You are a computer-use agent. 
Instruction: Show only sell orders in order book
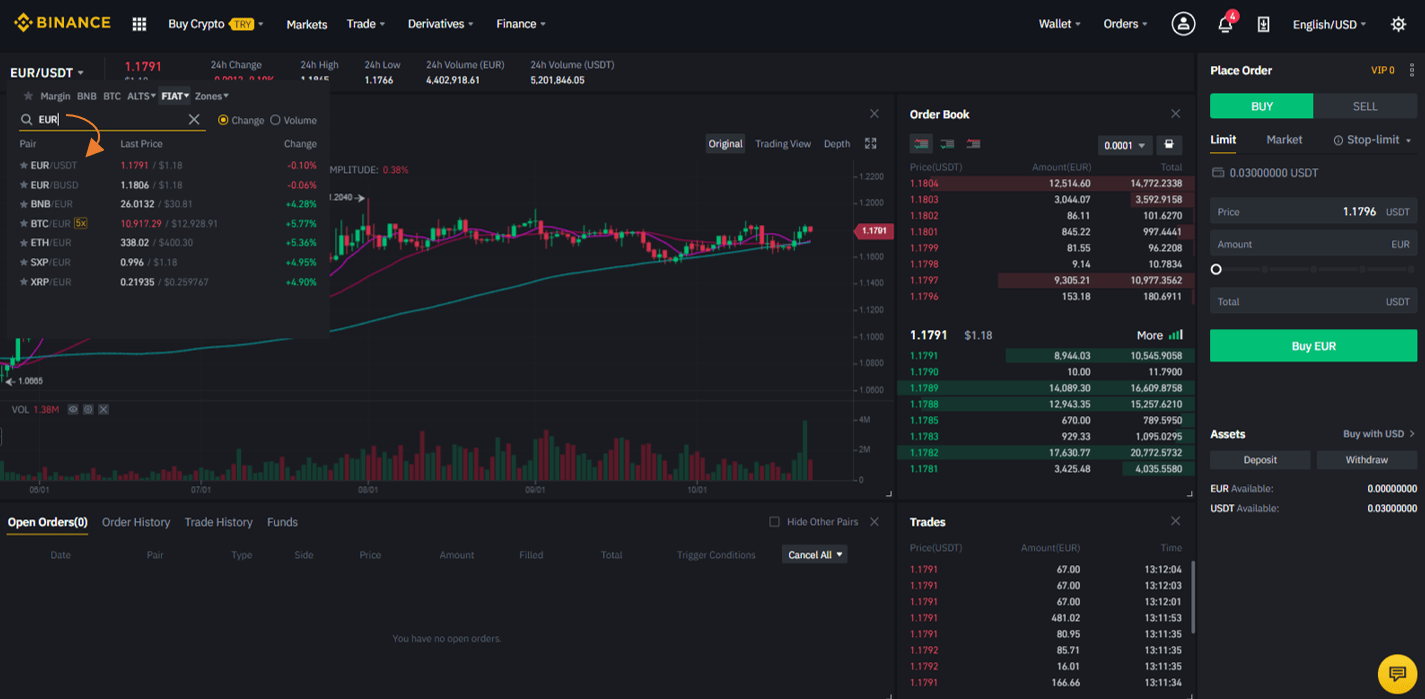coord(973,144)
